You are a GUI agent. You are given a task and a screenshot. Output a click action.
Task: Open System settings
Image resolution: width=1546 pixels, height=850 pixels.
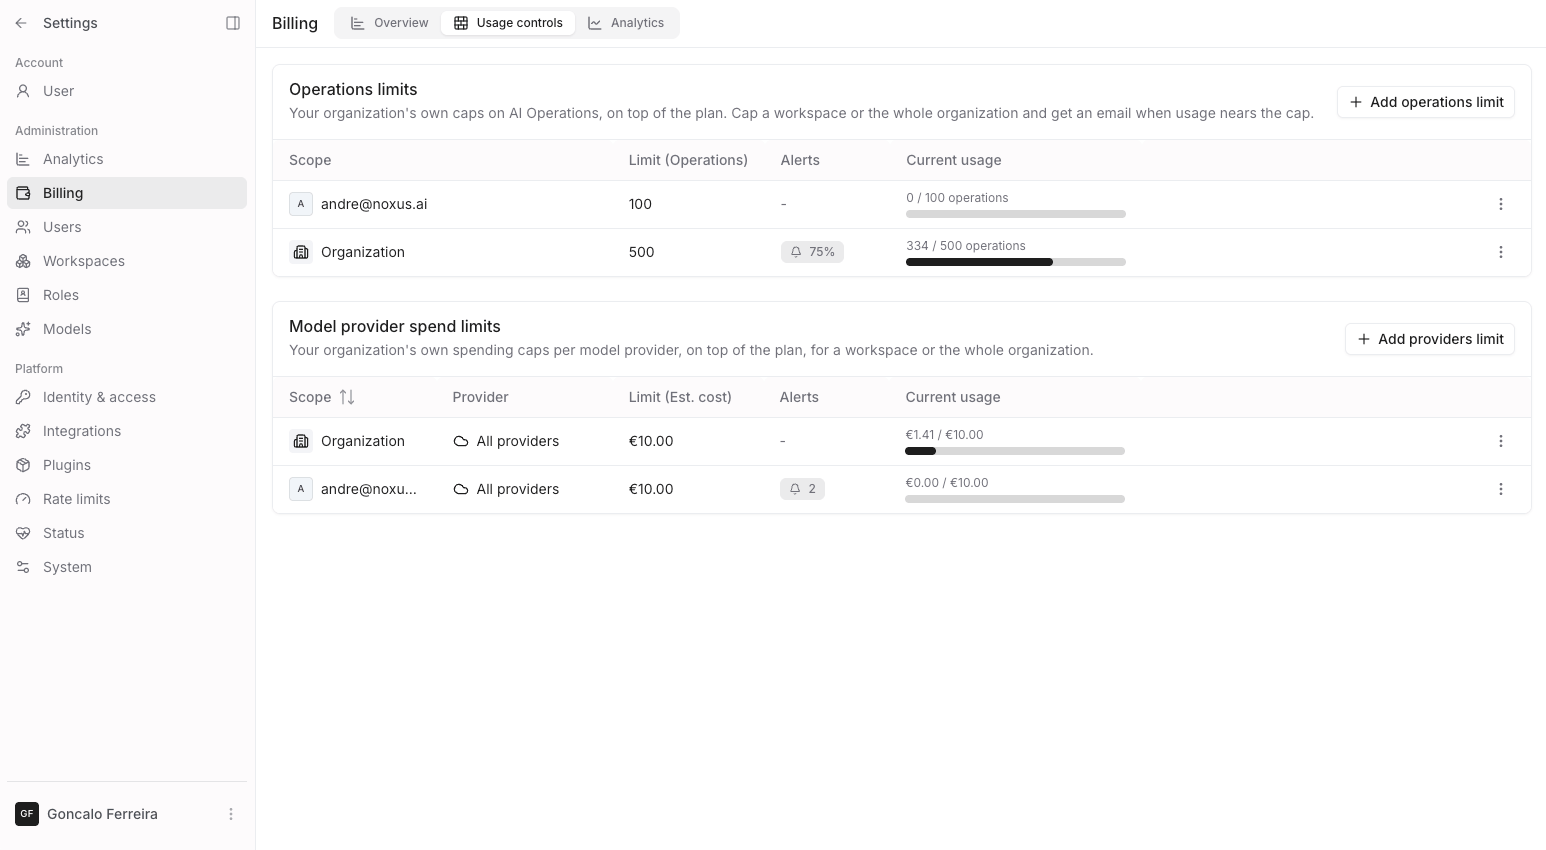pos(127,567)
